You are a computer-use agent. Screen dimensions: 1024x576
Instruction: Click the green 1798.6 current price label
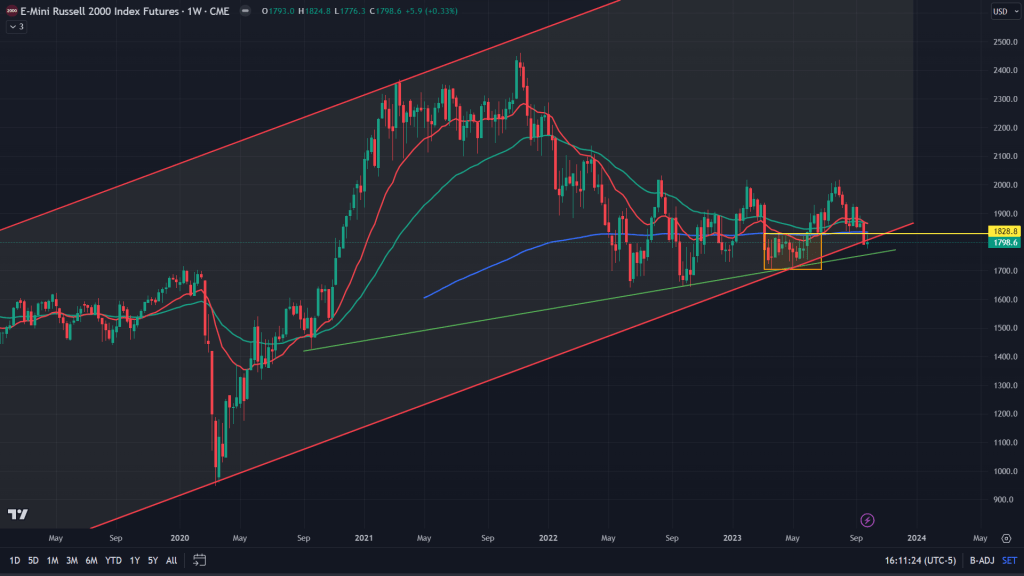1002,242
